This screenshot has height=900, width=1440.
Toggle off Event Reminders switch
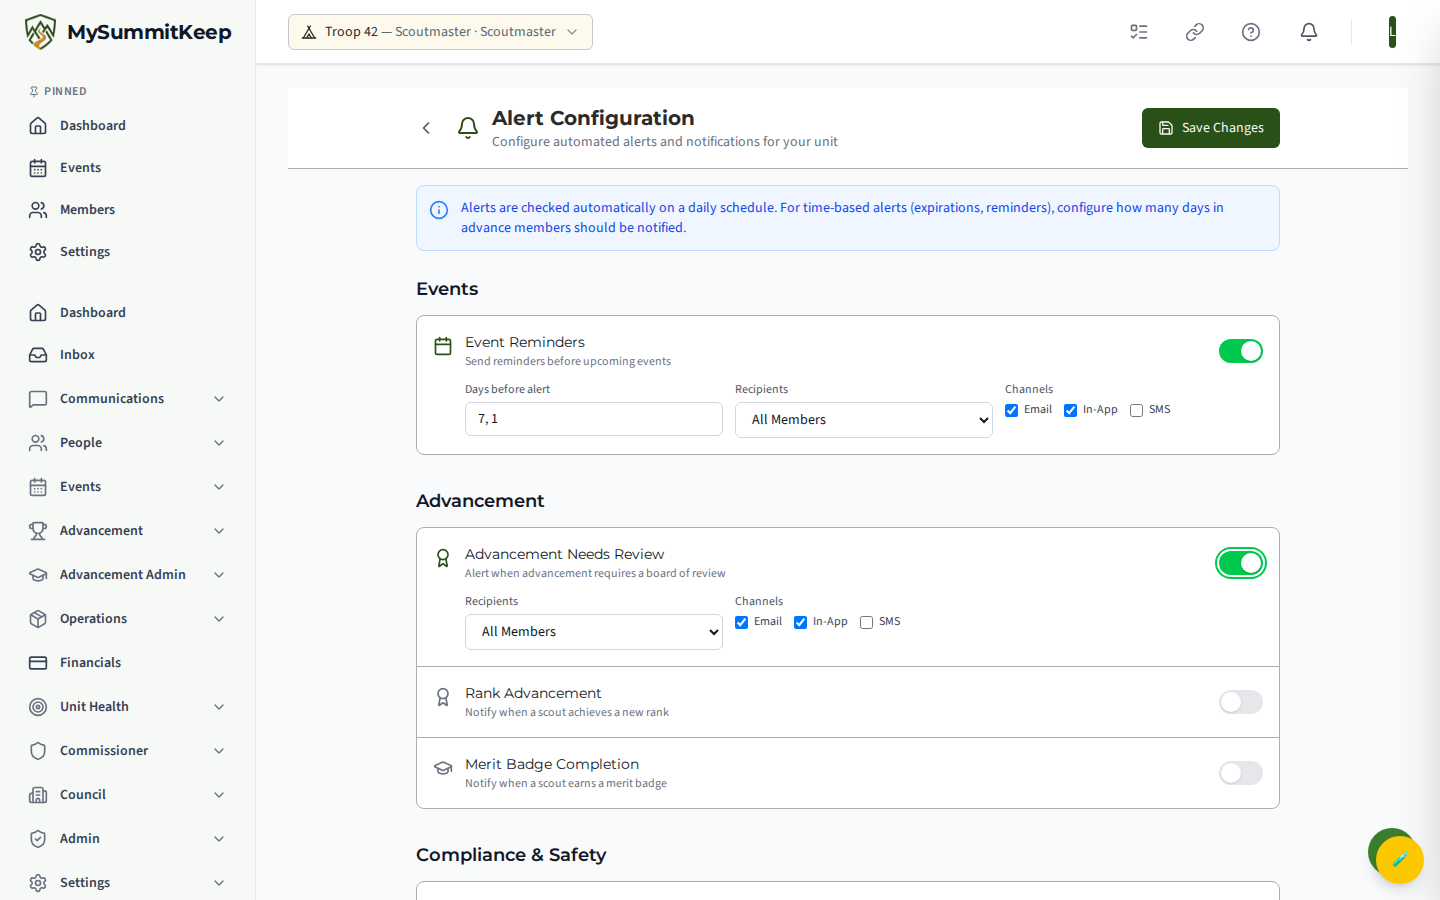[x=1241, y=351]
